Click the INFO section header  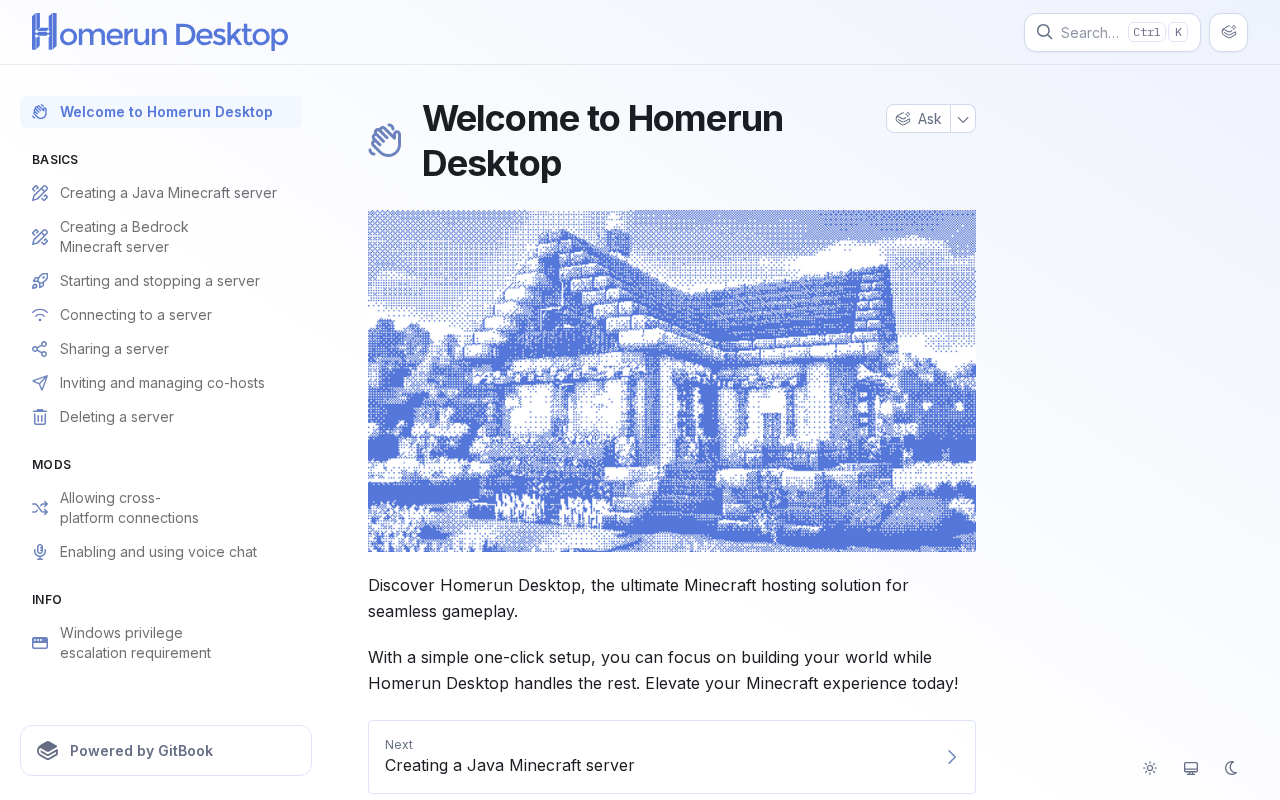(47, 600)
